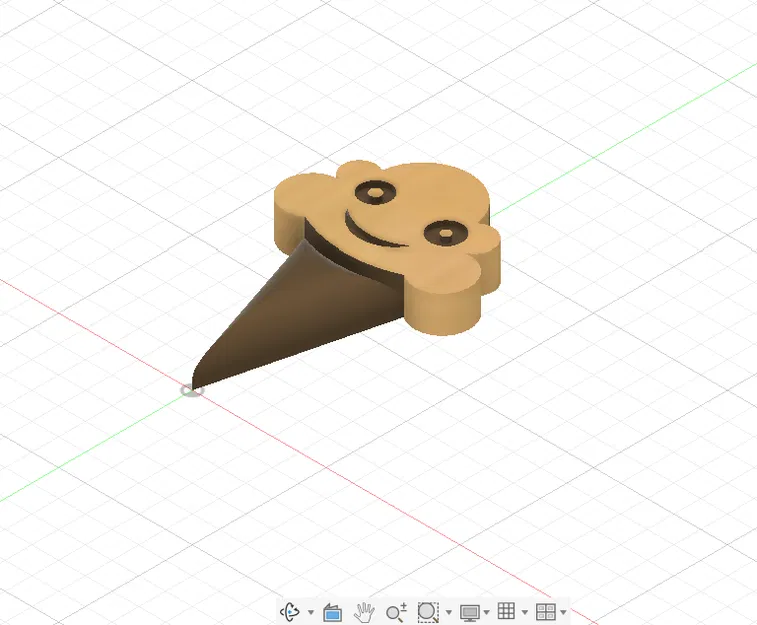
Task: Click the left eye of the model
Action: coord(375,193)
